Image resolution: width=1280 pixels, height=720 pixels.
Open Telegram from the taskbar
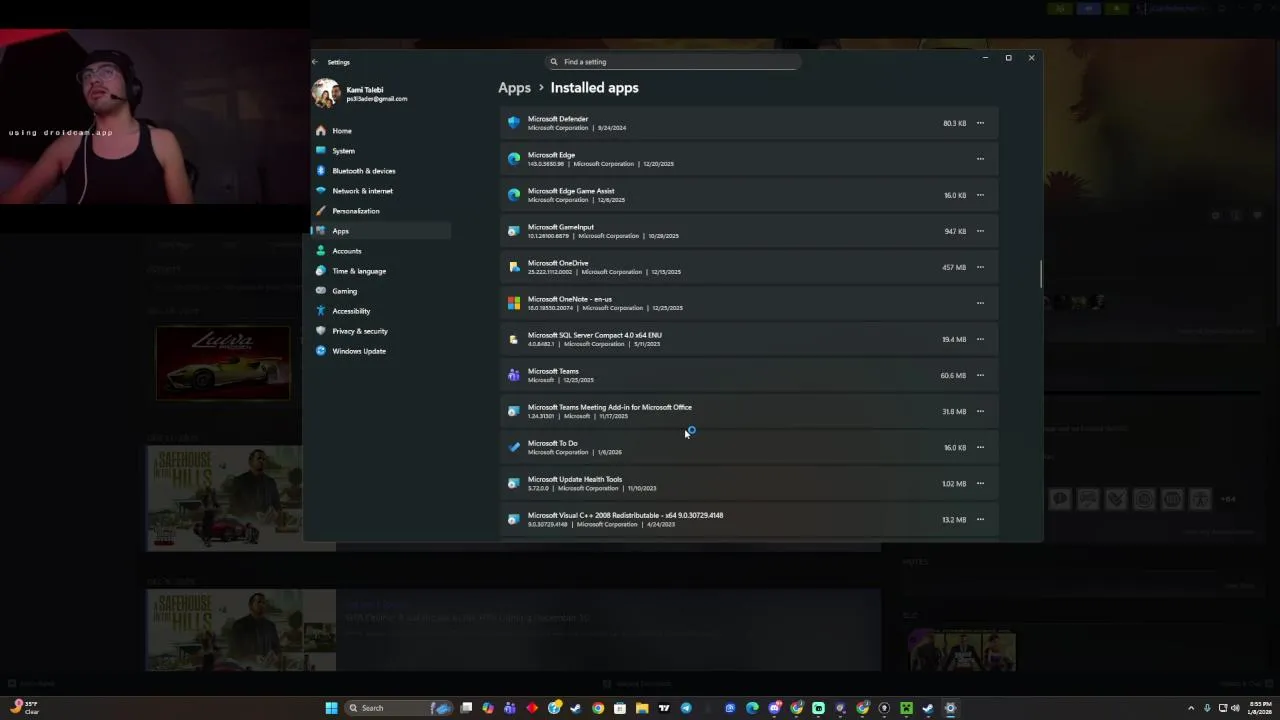click(686, 708)
